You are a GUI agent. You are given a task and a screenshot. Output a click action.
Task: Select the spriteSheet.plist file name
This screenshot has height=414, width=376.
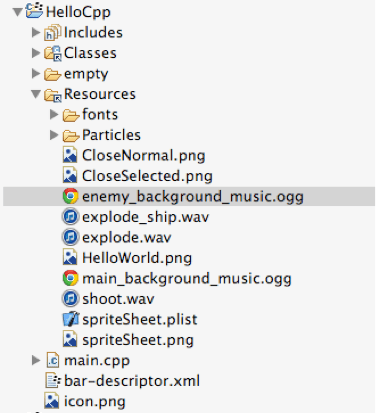(x=140, y=320)
